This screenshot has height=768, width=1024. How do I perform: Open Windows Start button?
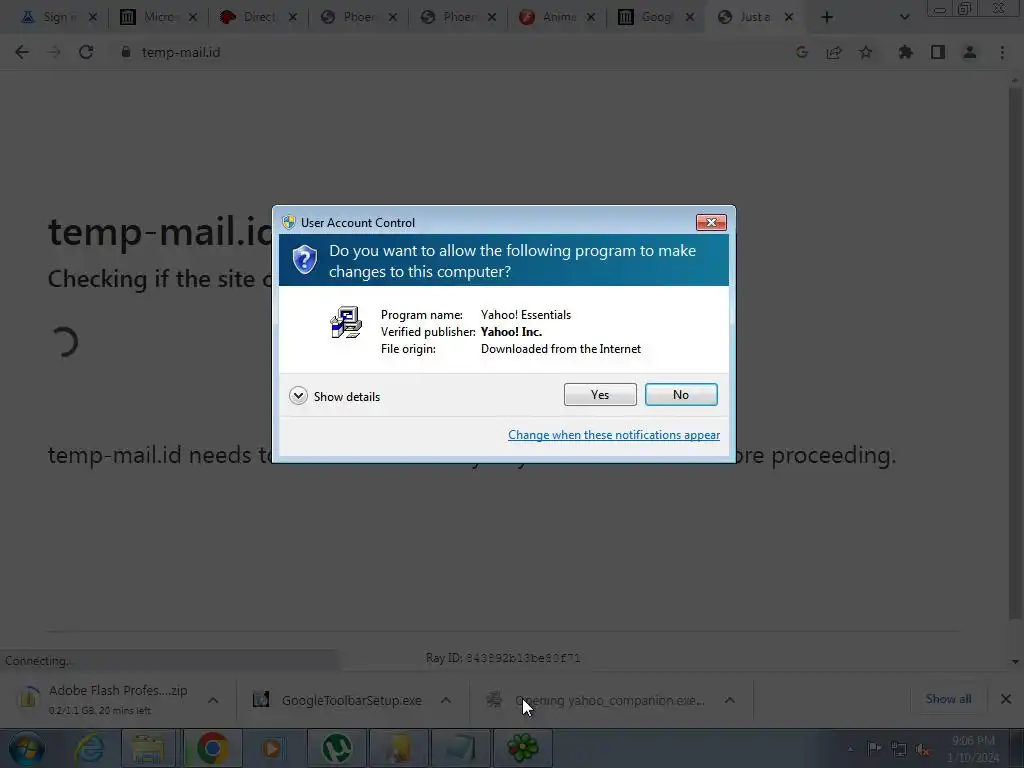(x=27, y=748)
